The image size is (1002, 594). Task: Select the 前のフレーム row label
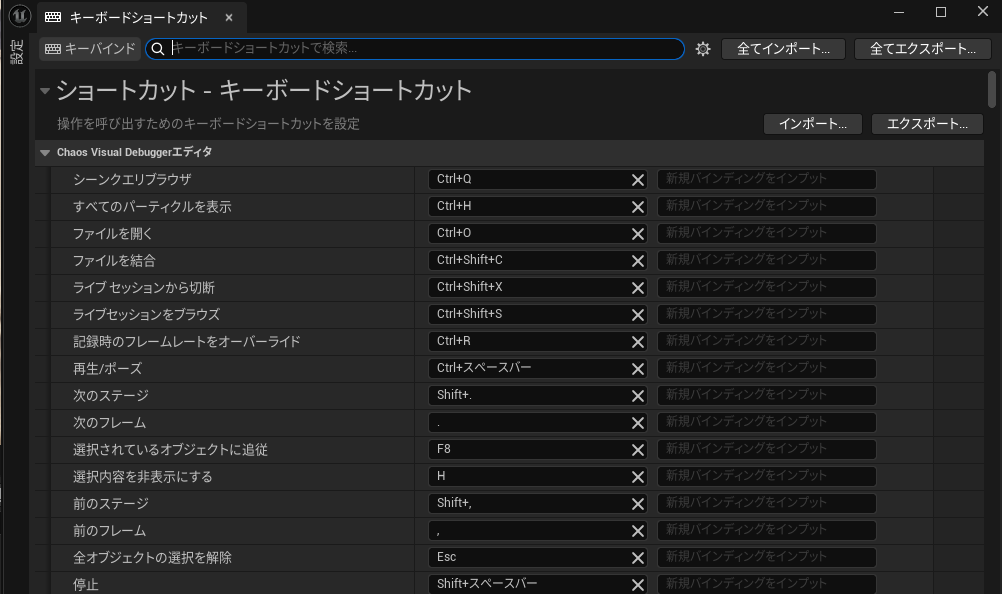point(109,531)
